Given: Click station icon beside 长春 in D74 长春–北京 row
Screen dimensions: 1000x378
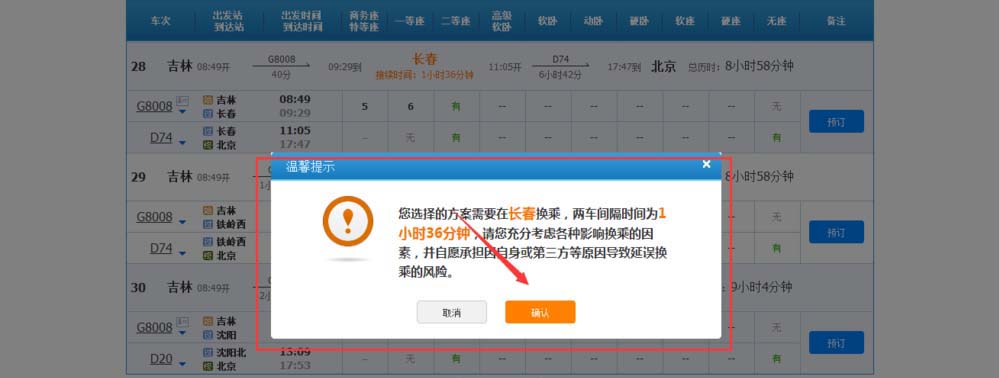Looking at the screenshot, I should pos(208,131).
